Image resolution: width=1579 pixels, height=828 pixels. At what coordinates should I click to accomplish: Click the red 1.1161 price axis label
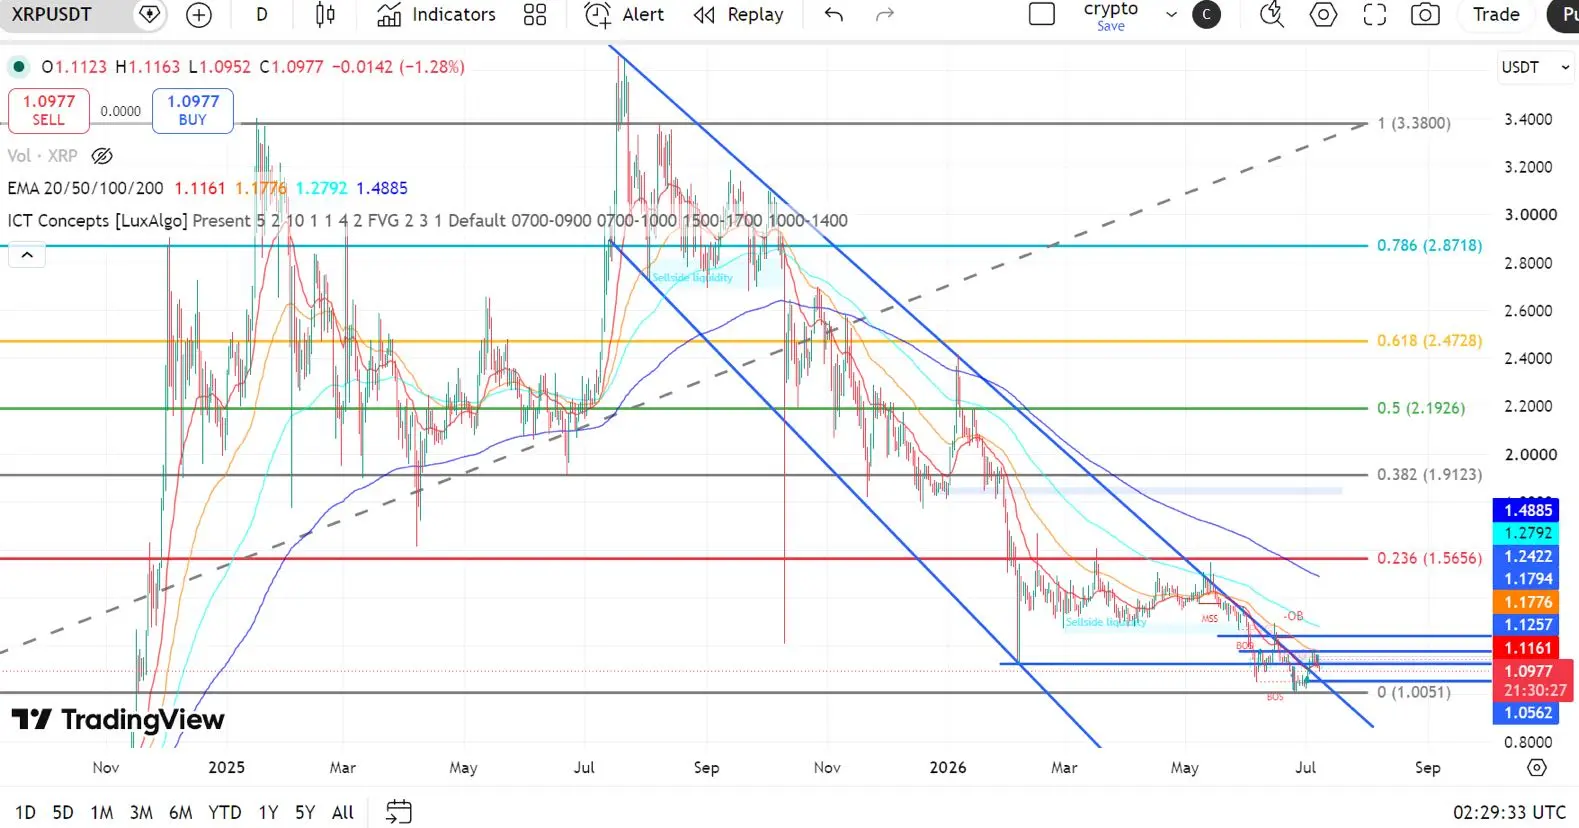pyautogui.click(x=1528, y=648)
